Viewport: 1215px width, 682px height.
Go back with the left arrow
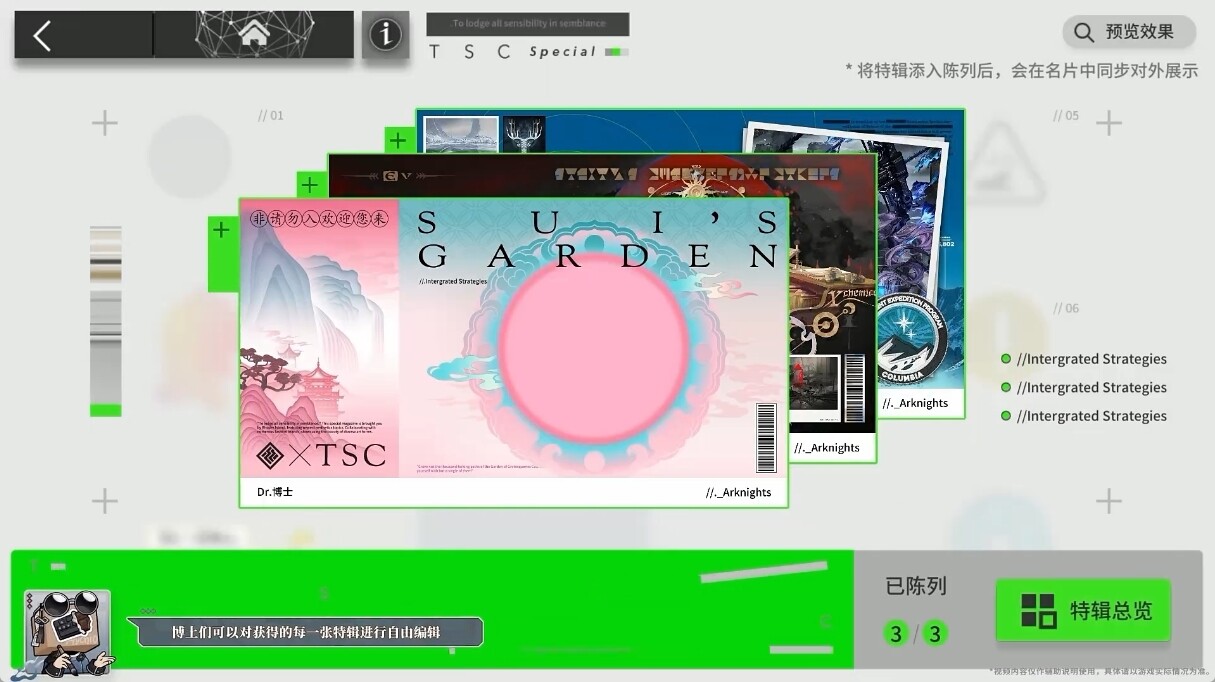coord(42,35)
